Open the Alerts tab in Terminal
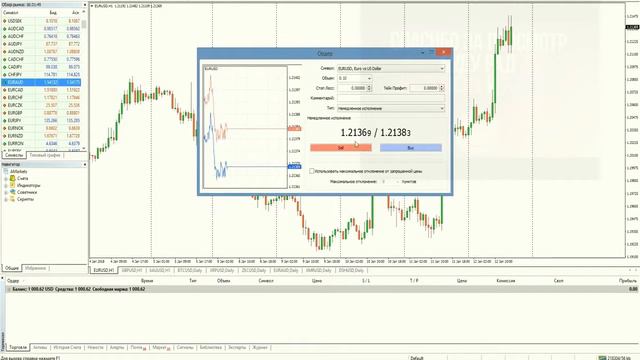The image size is (640, 360). 117,347
